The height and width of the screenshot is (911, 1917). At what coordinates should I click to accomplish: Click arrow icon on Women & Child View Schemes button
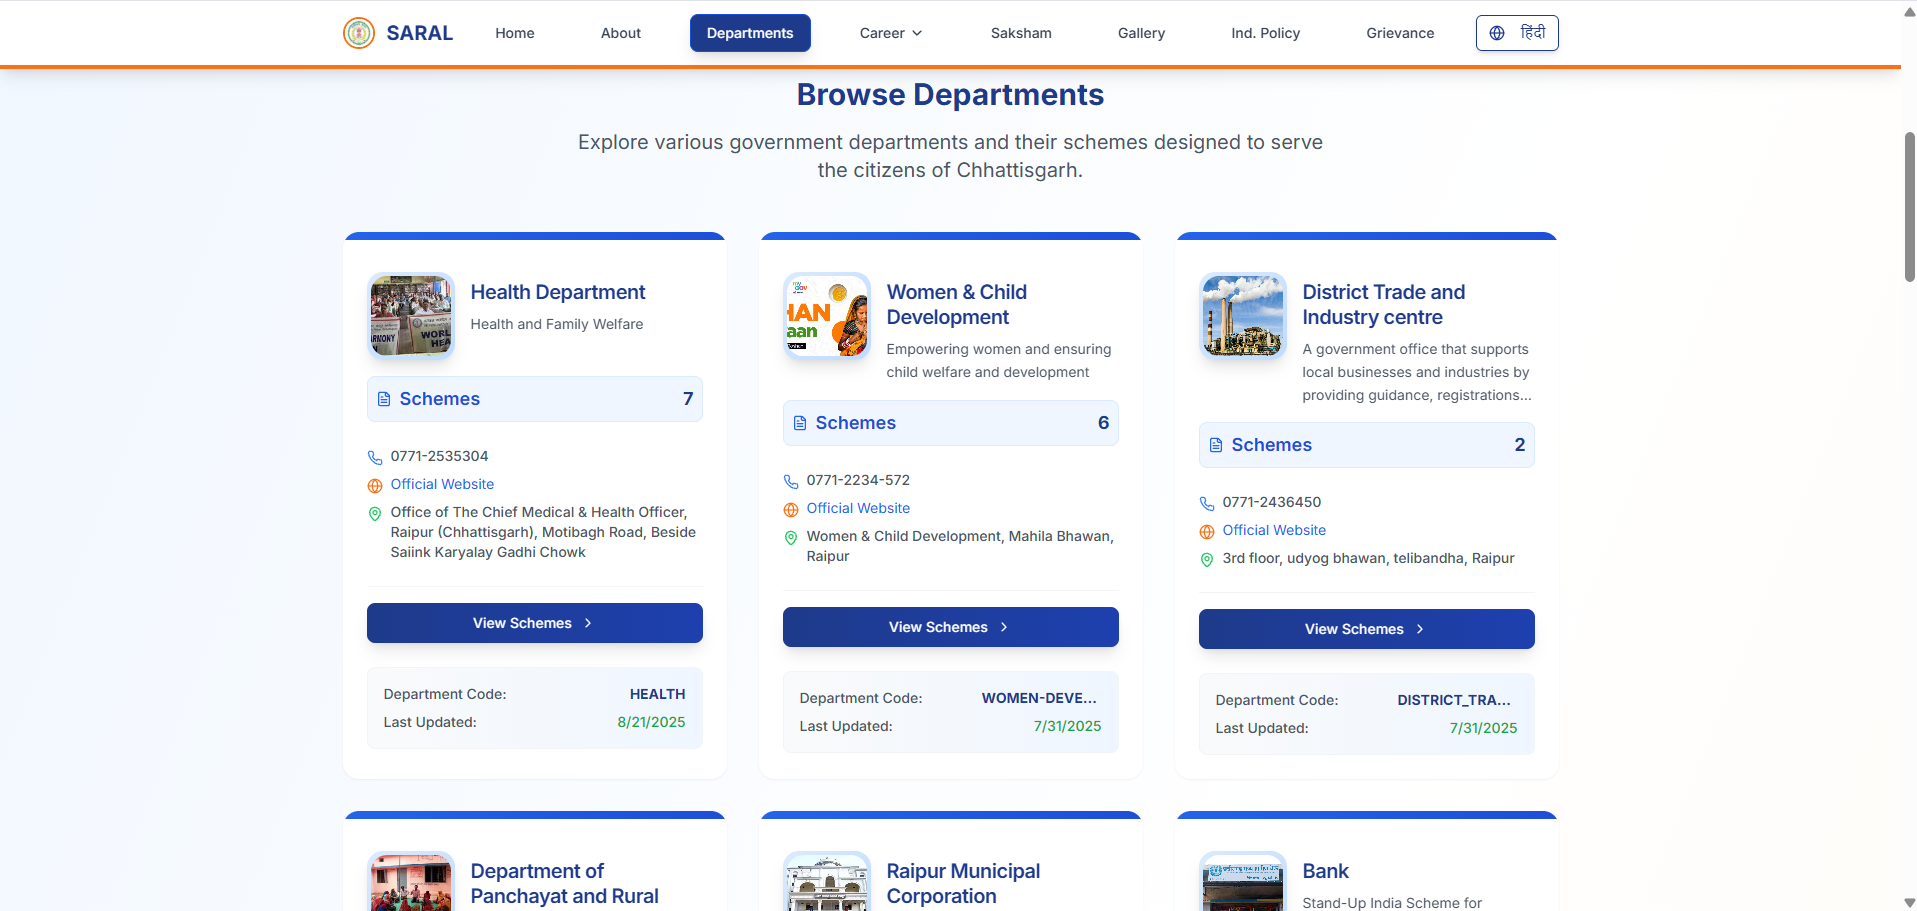click(1004, 627)
